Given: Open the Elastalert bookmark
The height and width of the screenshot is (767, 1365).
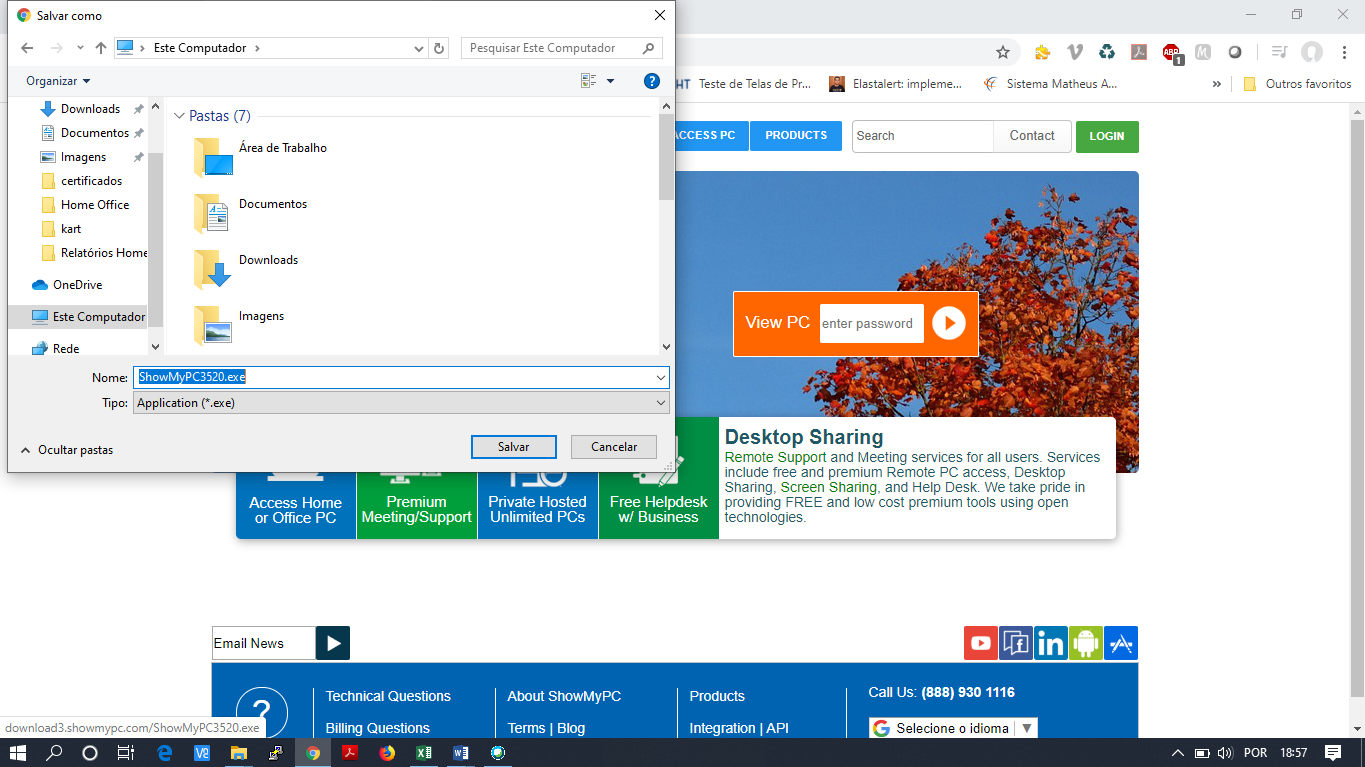Looking at the screenshot, I should [895, 84].
